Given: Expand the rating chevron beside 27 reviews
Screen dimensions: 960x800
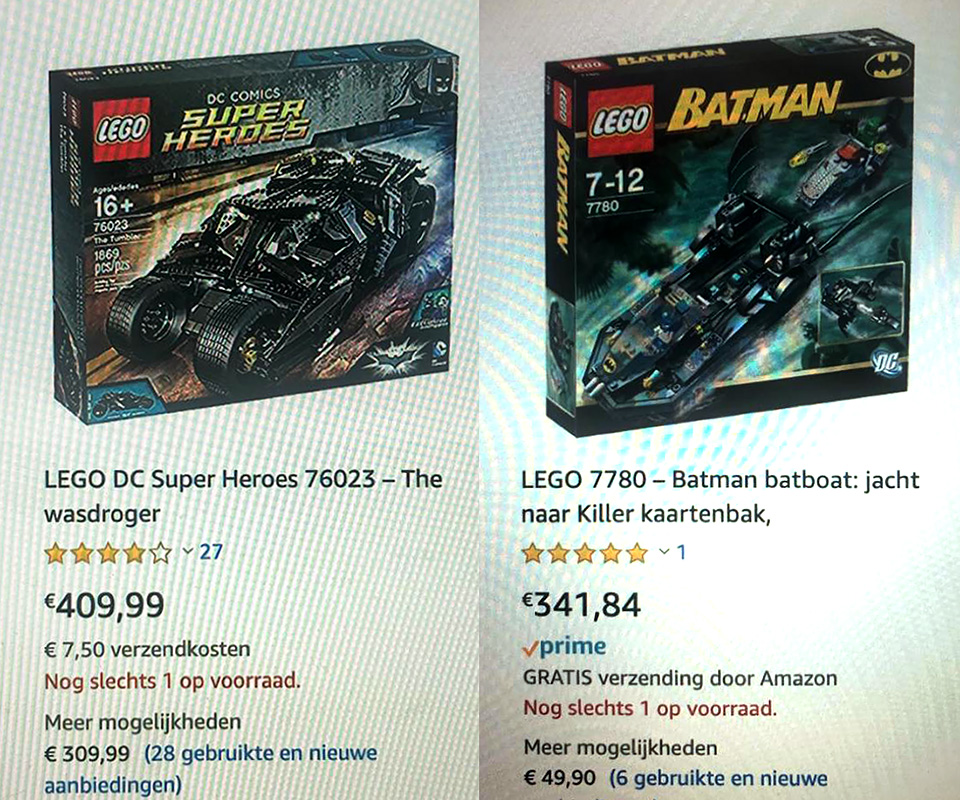Looking at the screenshot, I should tap(188, 551).
